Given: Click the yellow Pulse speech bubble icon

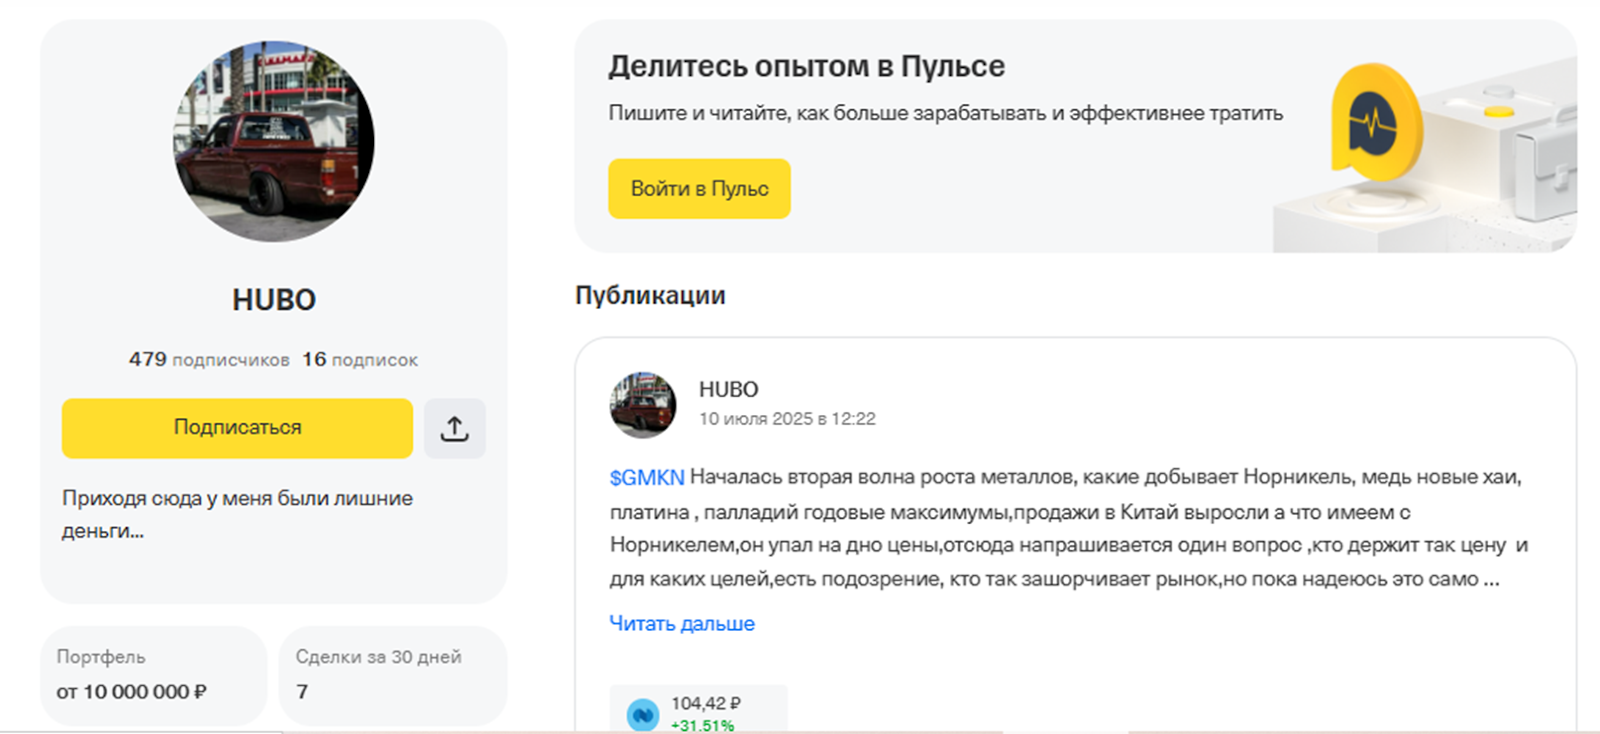Looking at the screenshot, I should [1376, 124].
